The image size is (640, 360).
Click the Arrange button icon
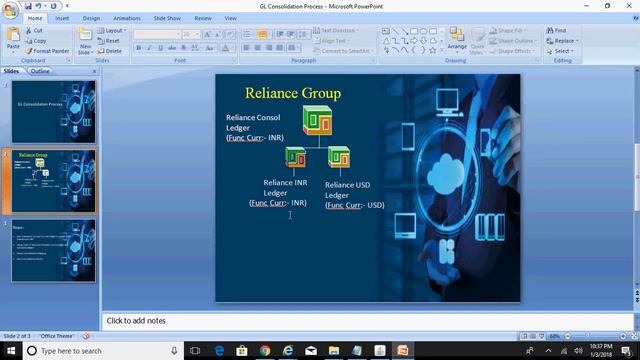pos(457,35)
